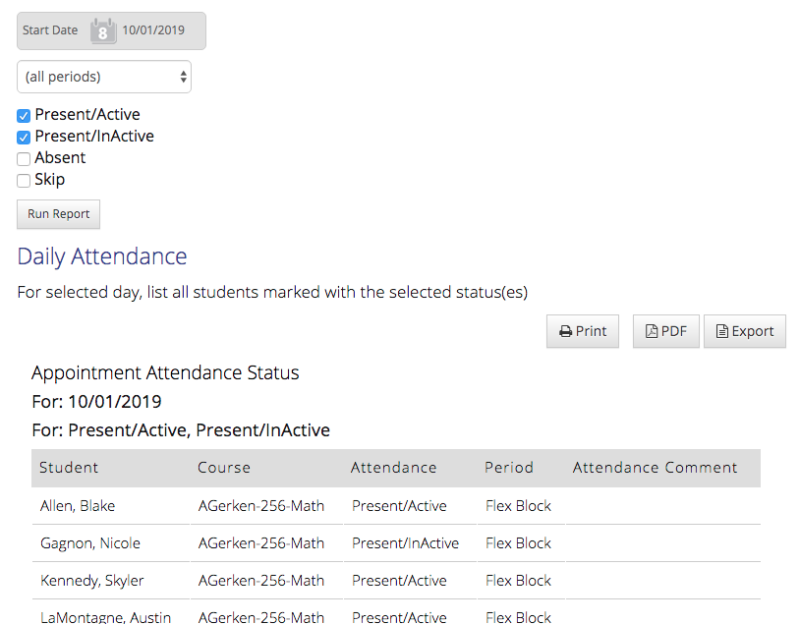Click the Print button
This screenshot has width=800, height=624.
pos(582,331)
